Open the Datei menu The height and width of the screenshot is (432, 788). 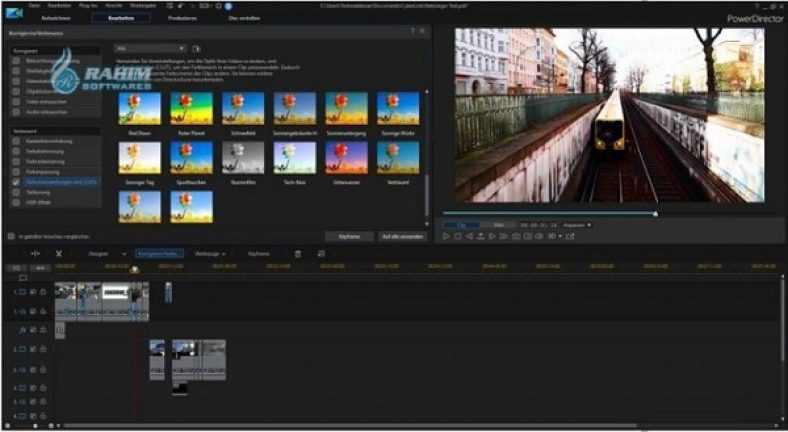(x=35, y=5)
